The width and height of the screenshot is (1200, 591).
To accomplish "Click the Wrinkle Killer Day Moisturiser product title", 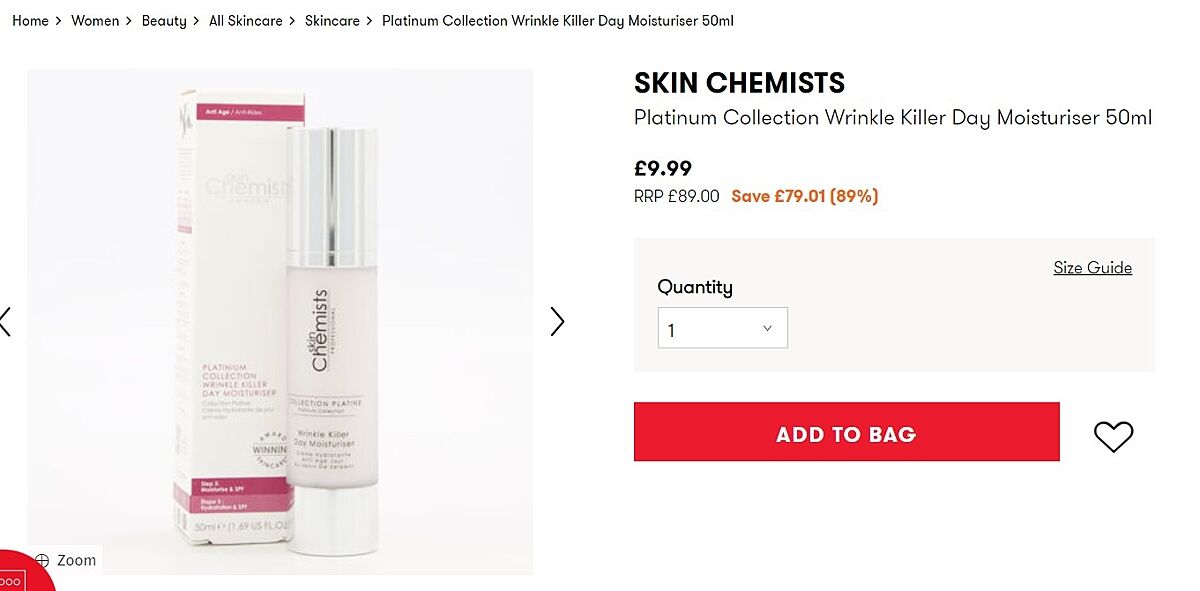I will pos(893,118).
